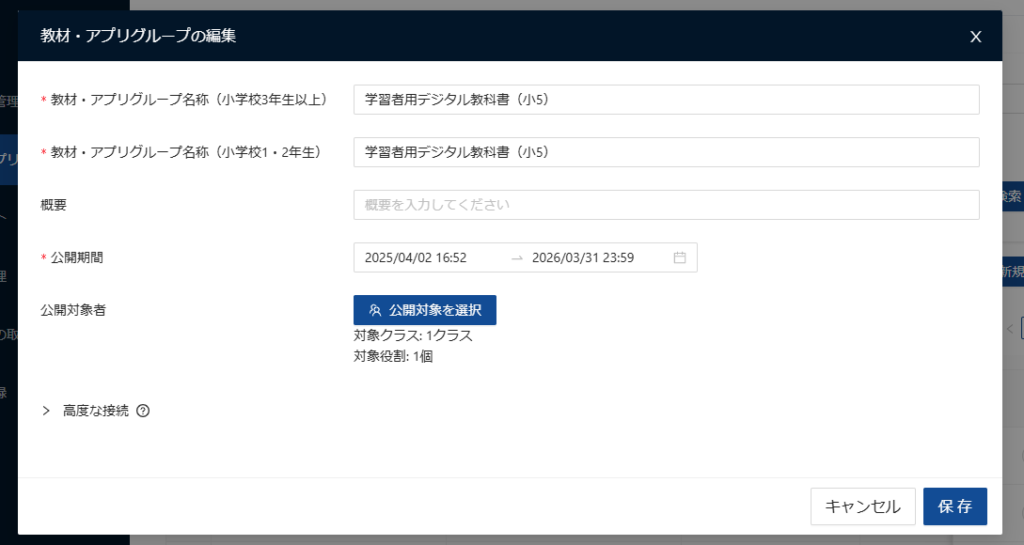Click the label 教材・アプリグループ名称（小学校3年生以上）
The height and width of the screenshot is (545, 1024).
[x=189, y=100]
